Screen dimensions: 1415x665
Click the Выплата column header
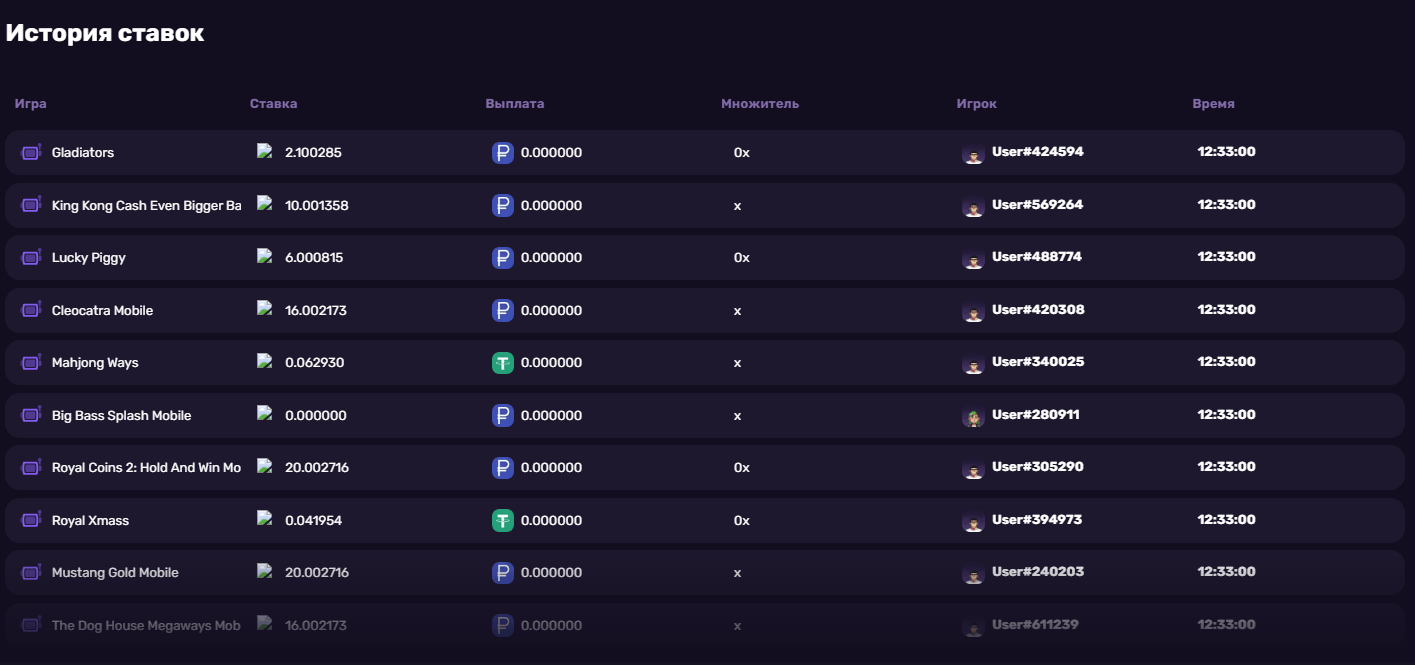(515, 104)
